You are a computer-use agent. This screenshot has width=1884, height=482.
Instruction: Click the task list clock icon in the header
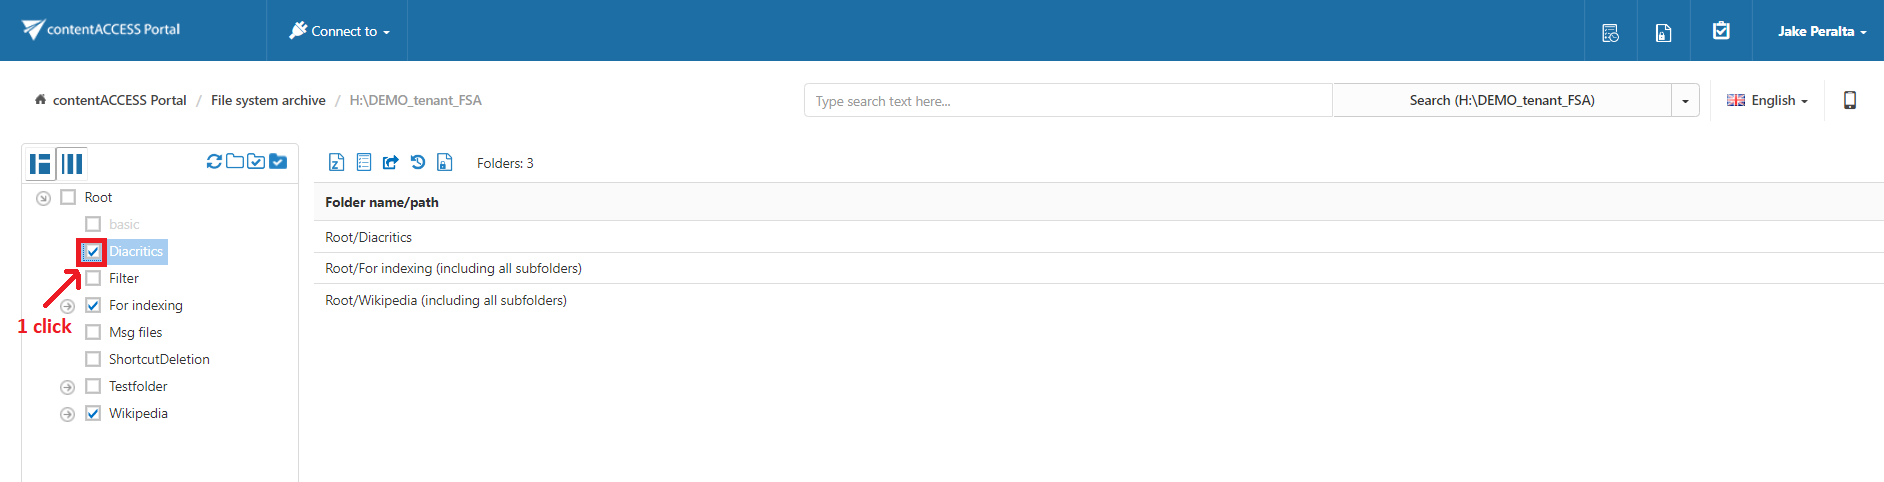1610,32
